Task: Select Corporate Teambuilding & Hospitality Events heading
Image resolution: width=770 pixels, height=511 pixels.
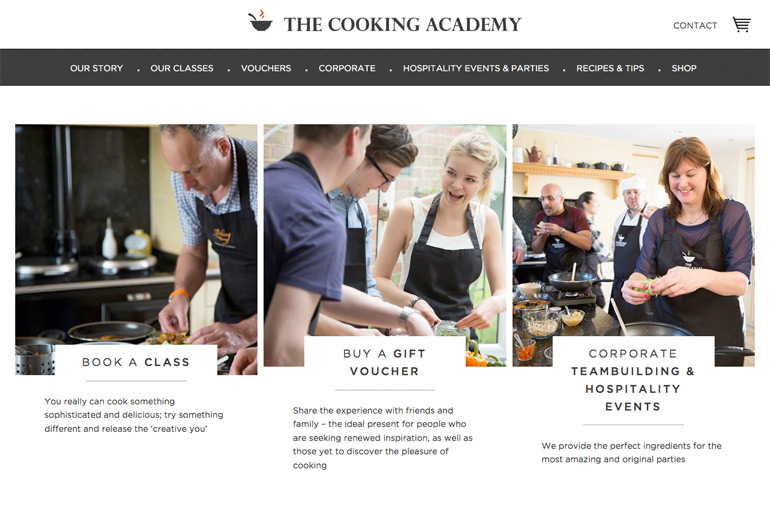Action: (x=633, y=380)
